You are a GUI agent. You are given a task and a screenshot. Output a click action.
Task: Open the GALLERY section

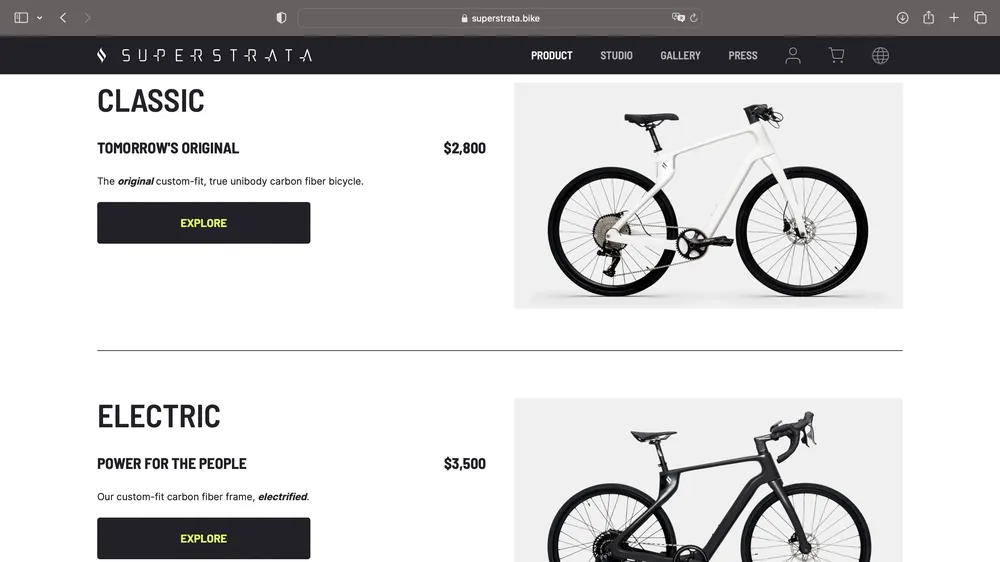[x=680, y=55]
